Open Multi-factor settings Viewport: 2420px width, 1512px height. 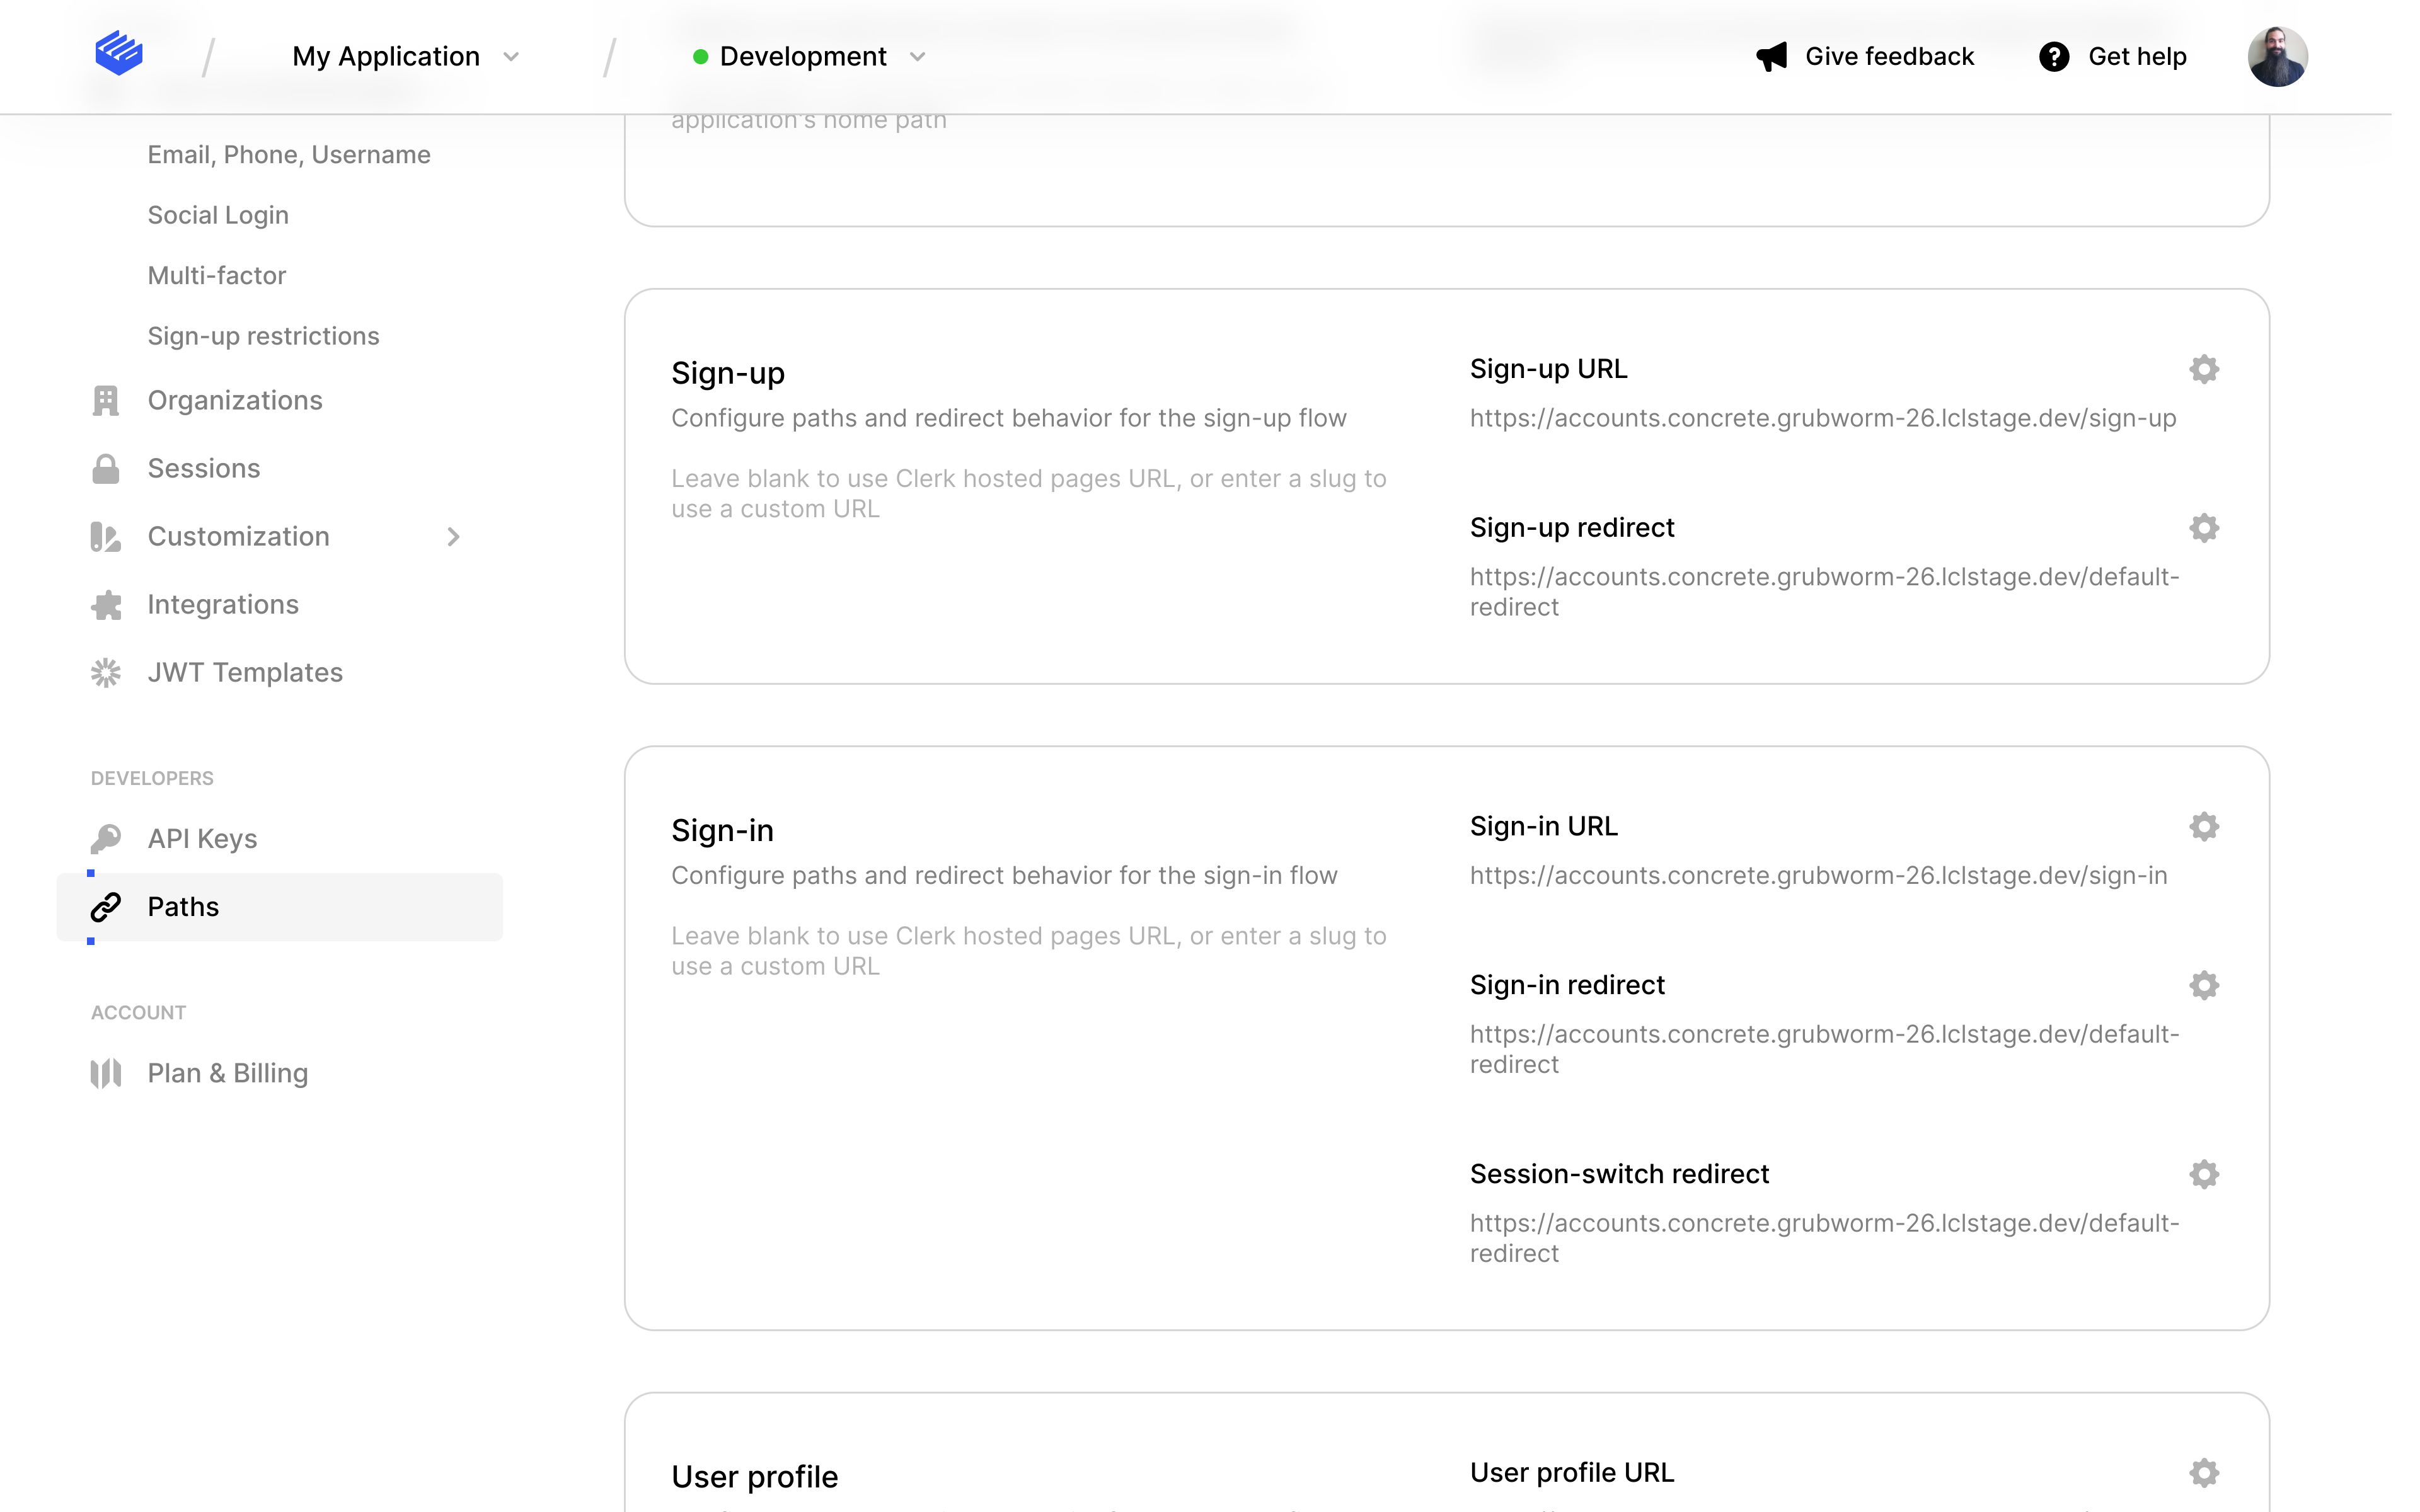coord(217,275)
